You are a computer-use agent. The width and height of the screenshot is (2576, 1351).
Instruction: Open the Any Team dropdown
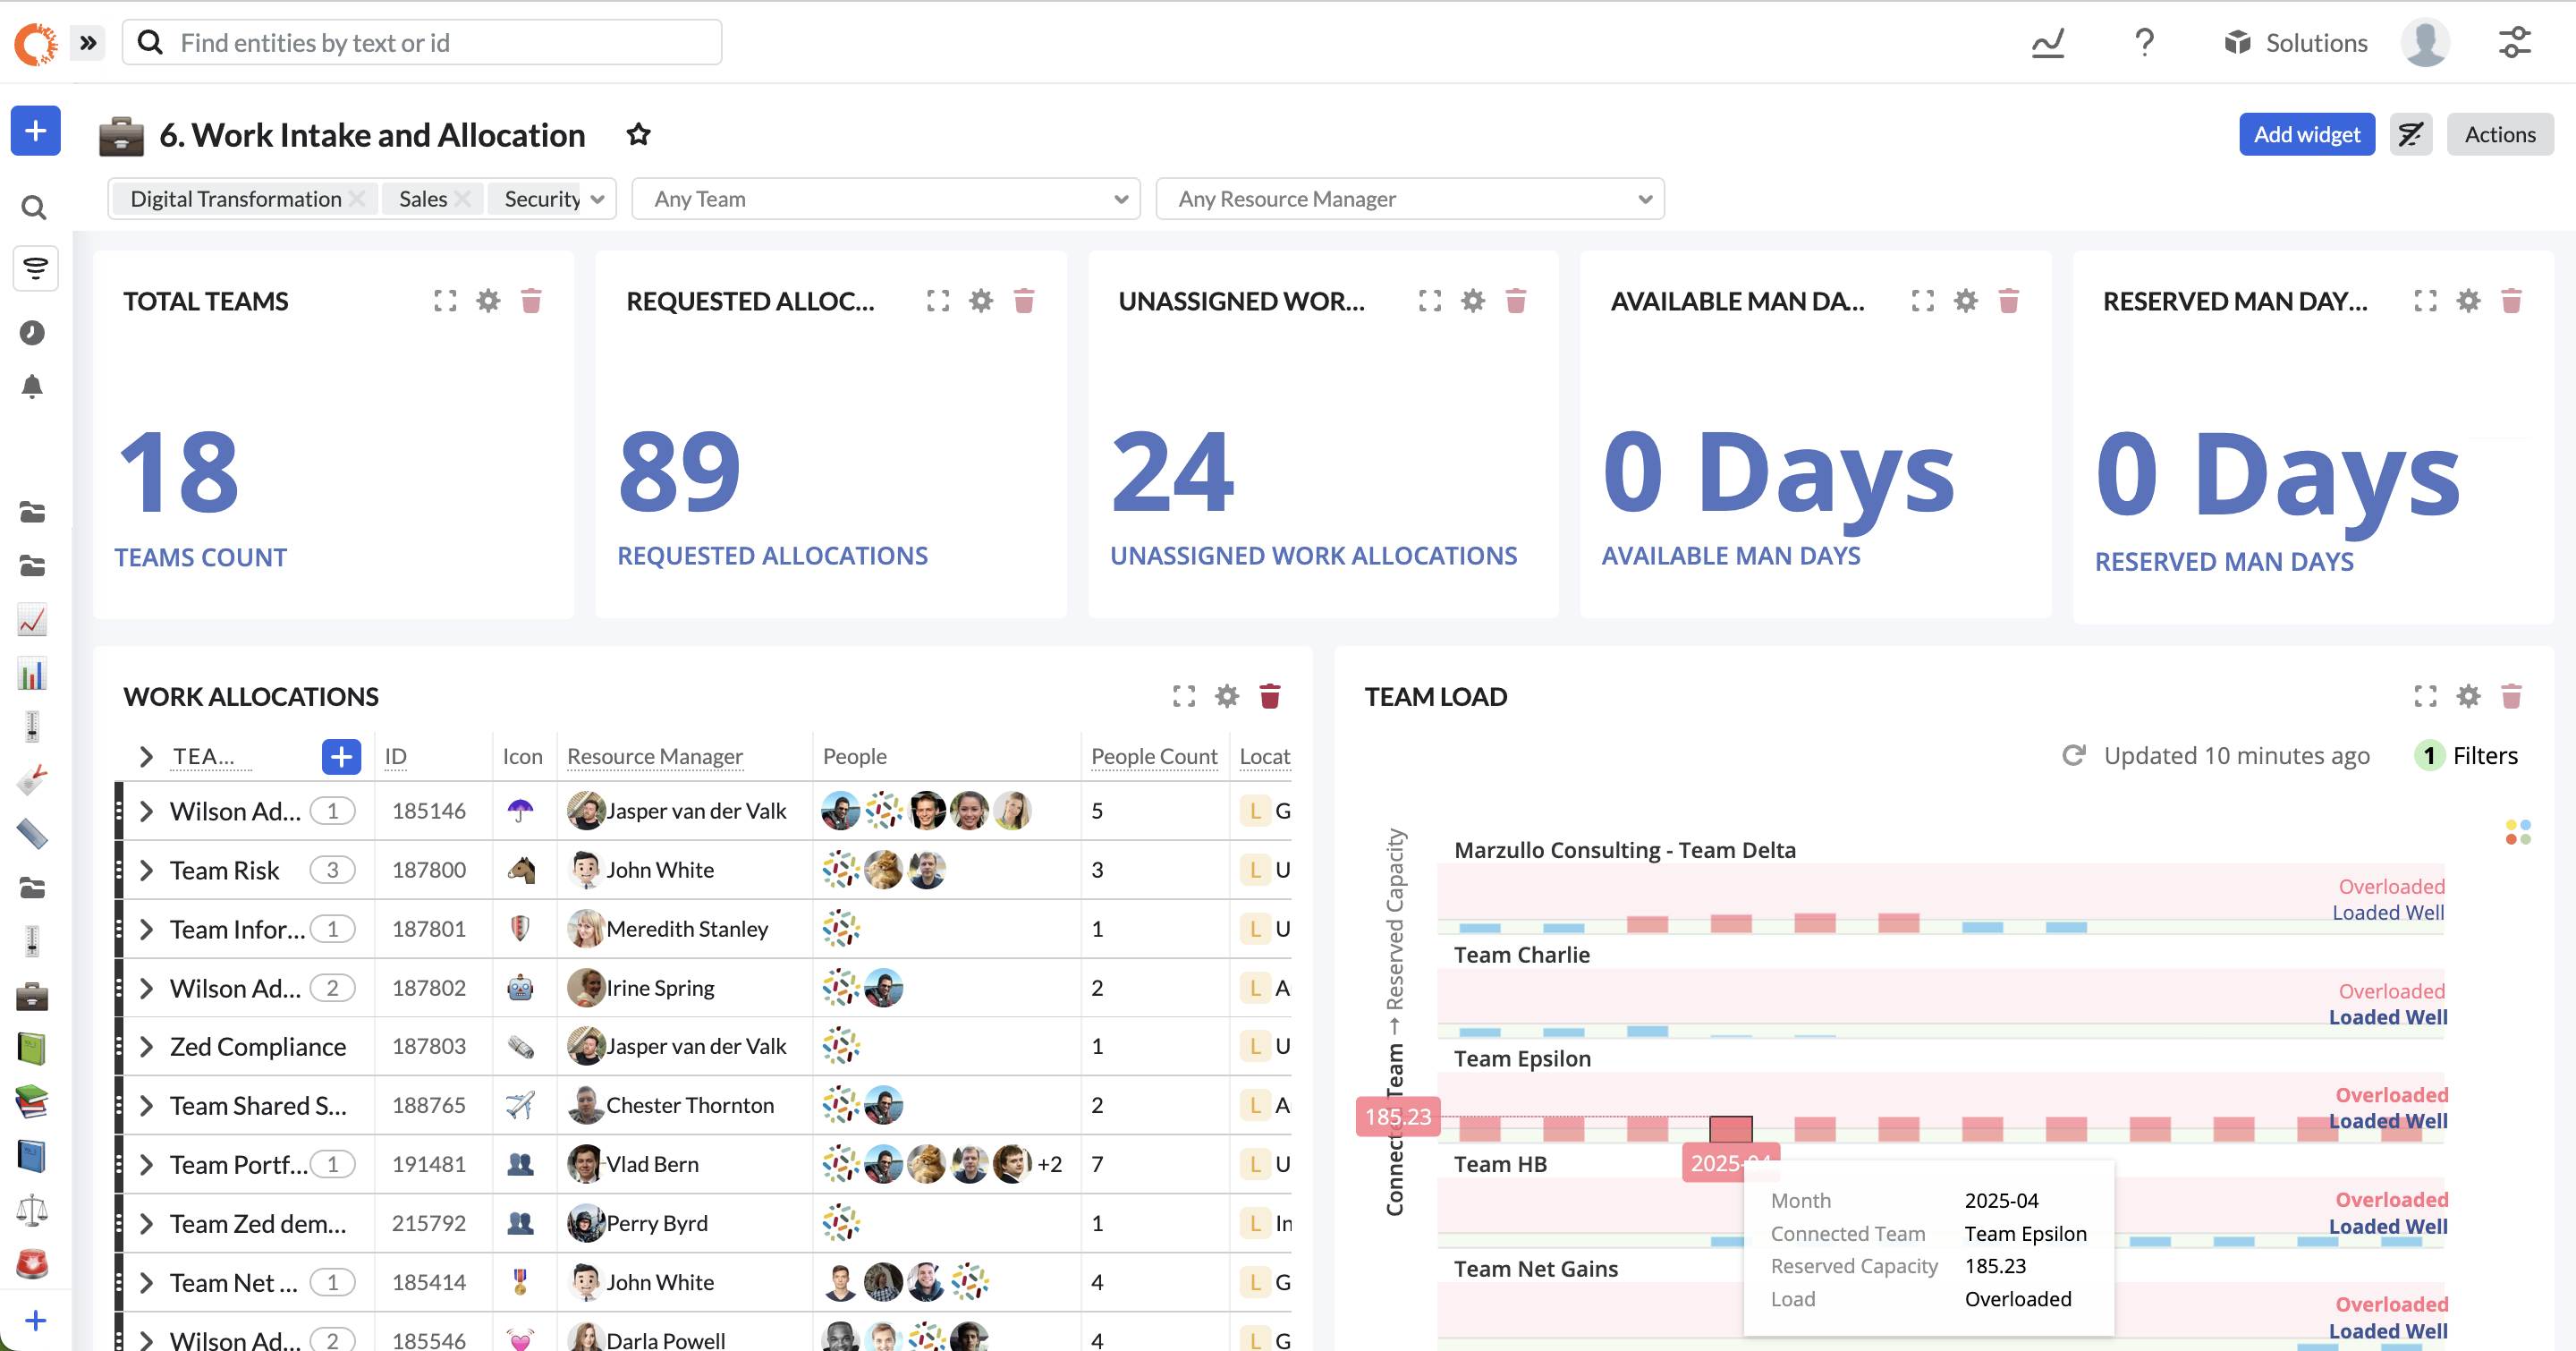(886, 199)
